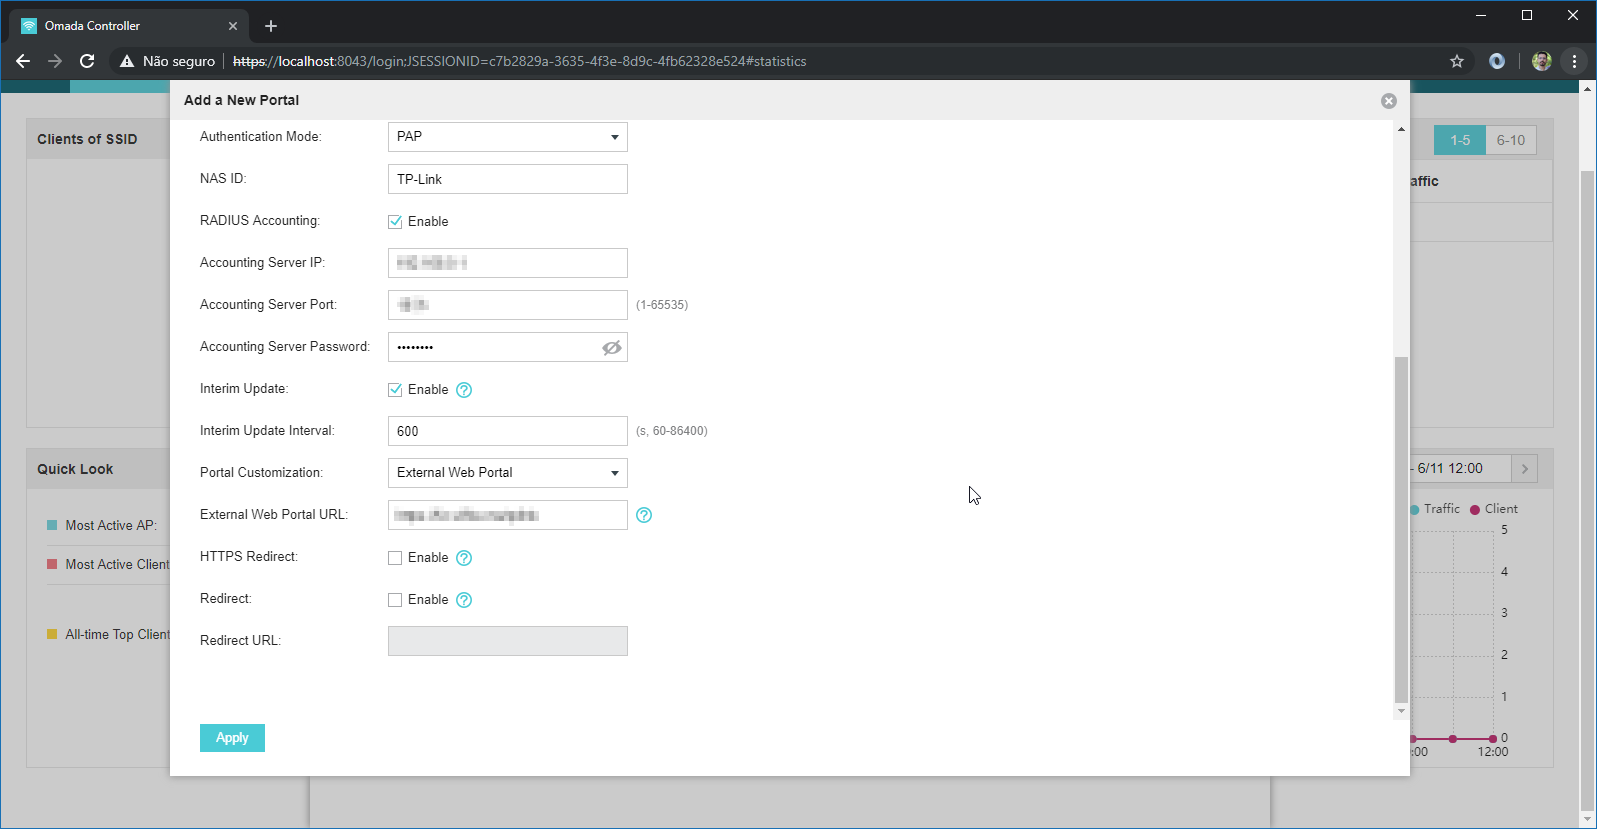Image resolution: width=1597 pixels, height=829 pixels.
Task: Open Chrome's three-dot menu
Action: (x=1574, y=61)
